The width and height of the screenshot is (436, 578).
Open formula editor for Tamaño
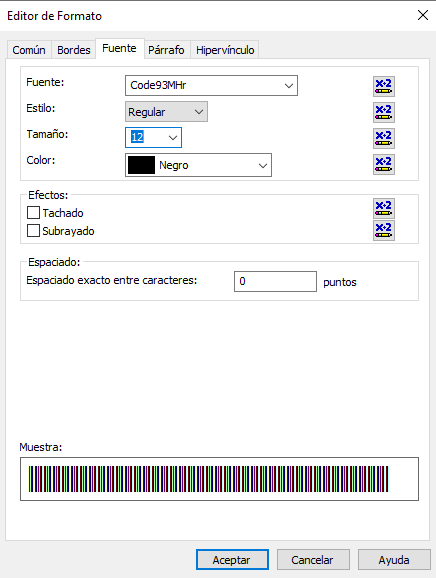click(384, 138)
